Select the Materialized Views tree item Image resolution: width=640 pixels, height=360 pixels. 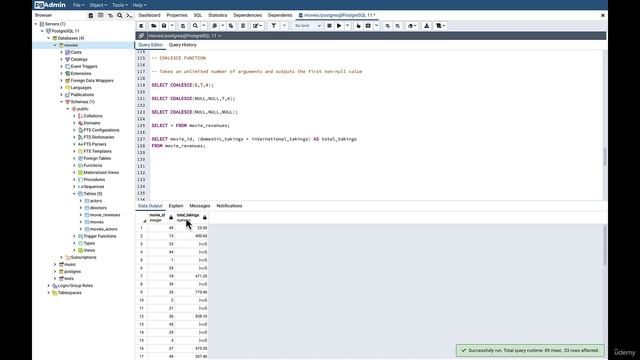point(101,173)
